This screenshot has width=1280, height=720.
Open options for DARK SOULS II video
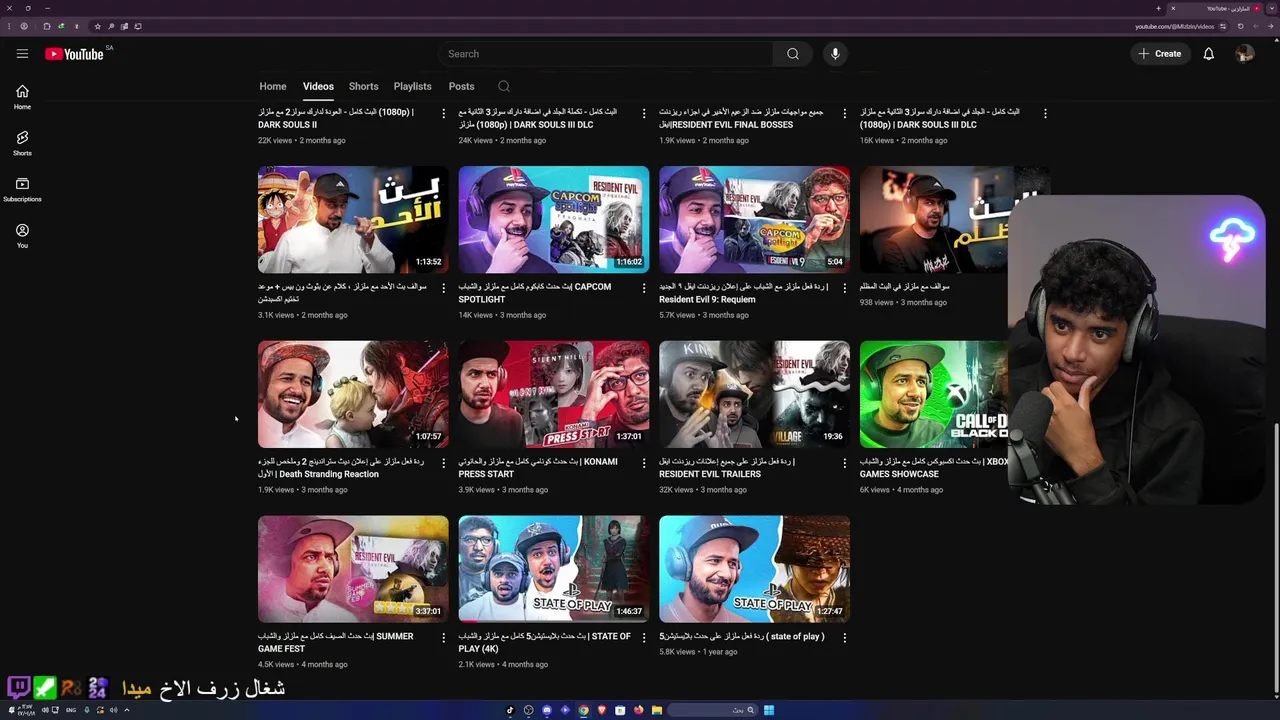(x=443, y=113)
